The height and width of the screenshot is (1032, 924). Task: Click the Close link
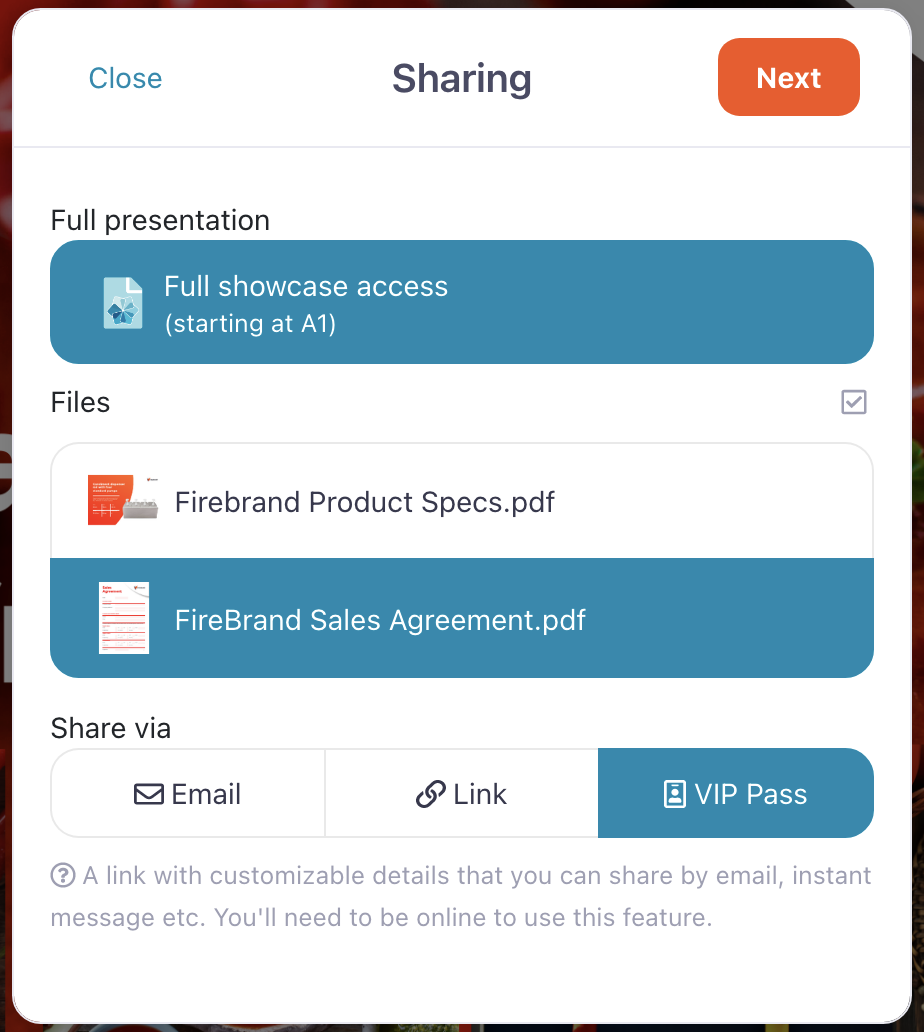(125, 78)
